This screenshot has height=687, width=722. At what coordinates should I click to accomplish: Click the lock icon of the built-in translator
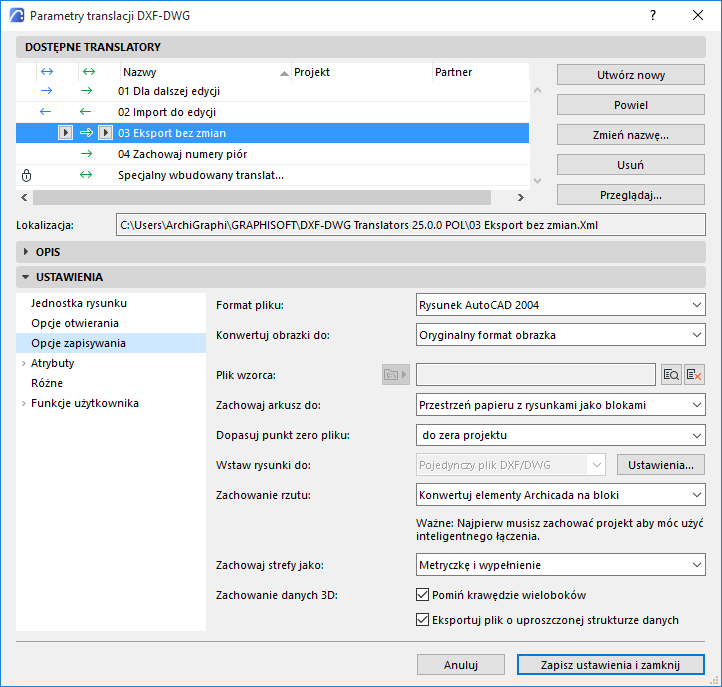coord(27,175)
